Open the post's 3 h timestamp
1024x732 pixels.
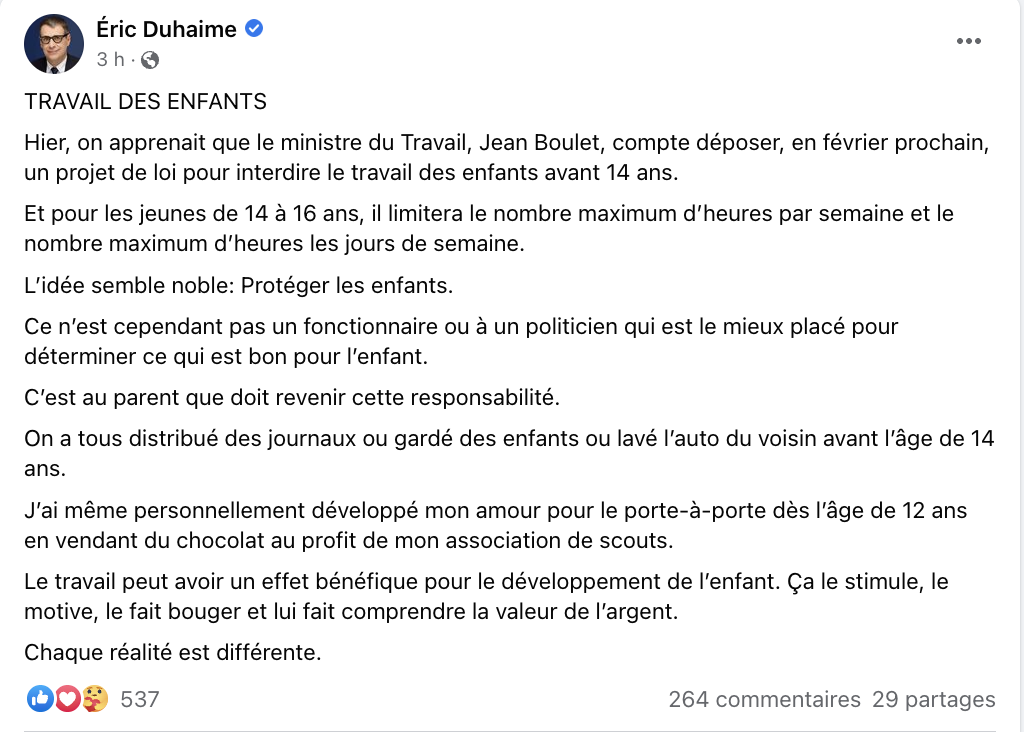pyautogui.click(x=110, y=59)
